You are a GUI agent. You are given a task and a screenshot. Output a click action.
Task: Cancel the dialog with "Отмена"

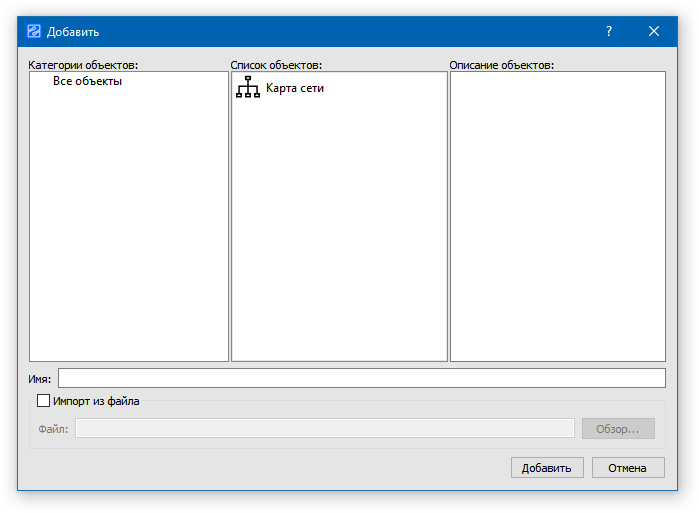(x=628, y=467)
